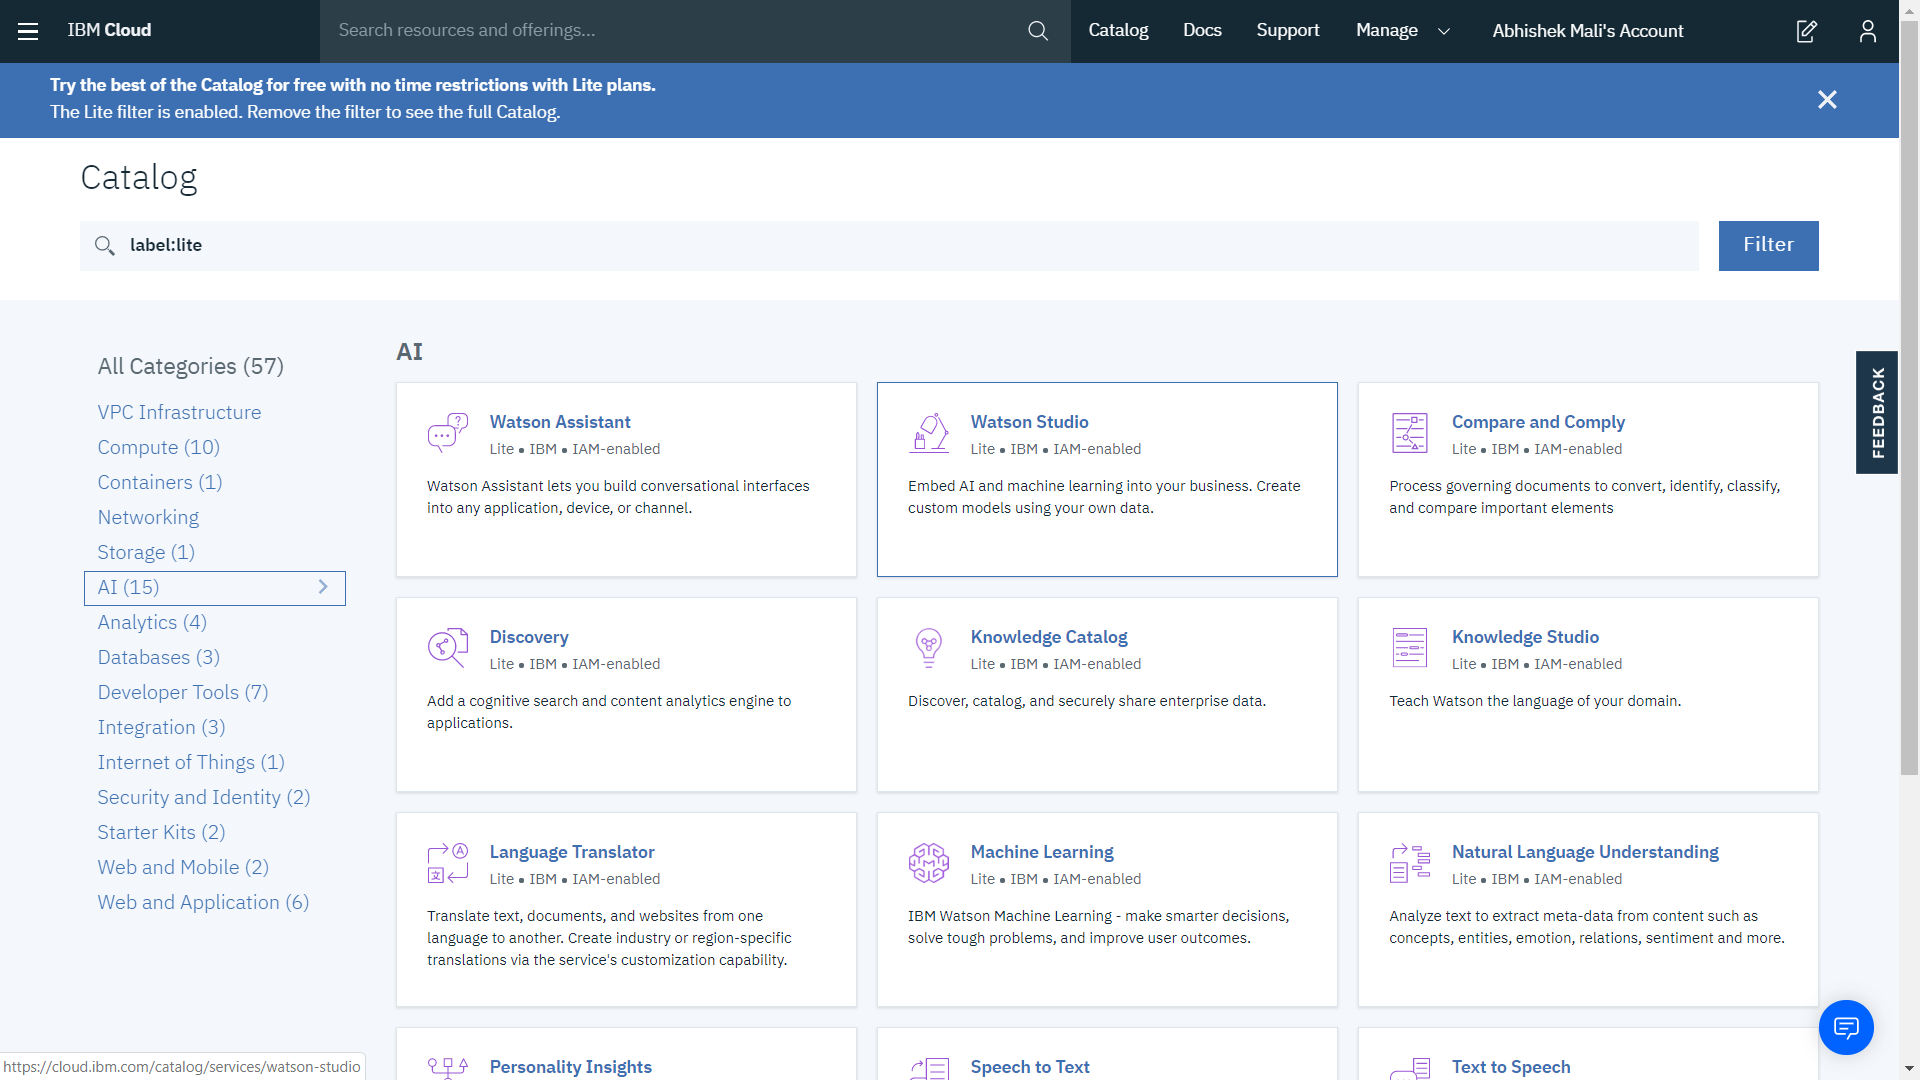Open the Speech to Text title link

[x=1030, y=1067]
